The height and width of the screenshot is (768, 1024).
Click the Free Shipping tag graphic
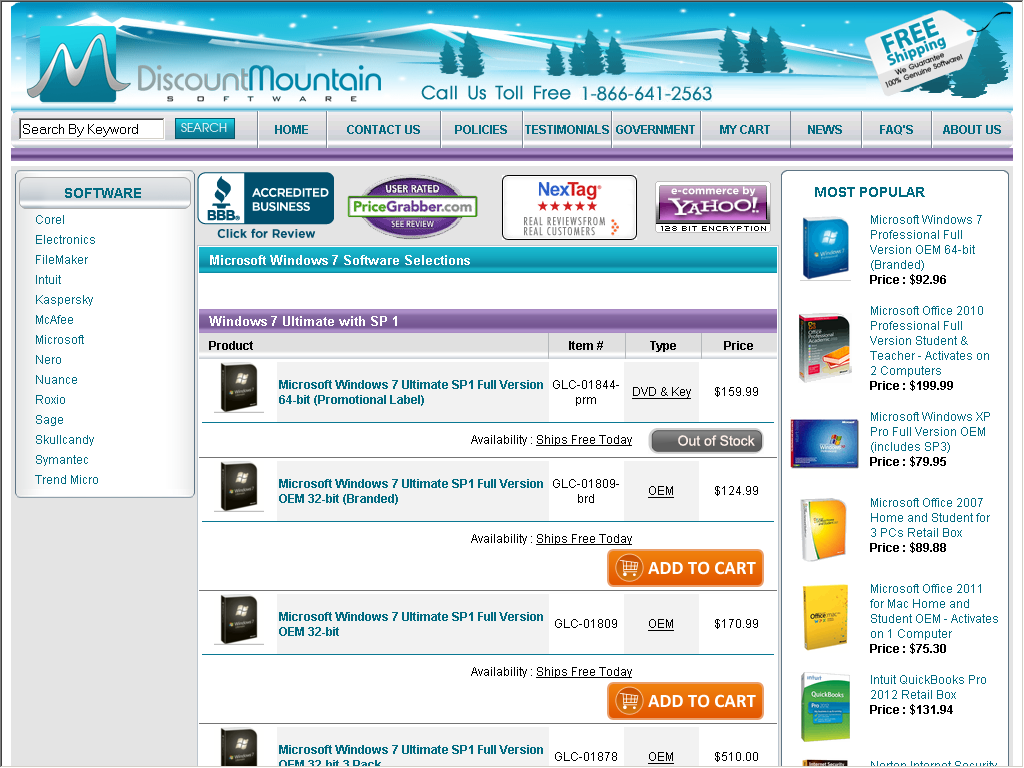[921, 53]
